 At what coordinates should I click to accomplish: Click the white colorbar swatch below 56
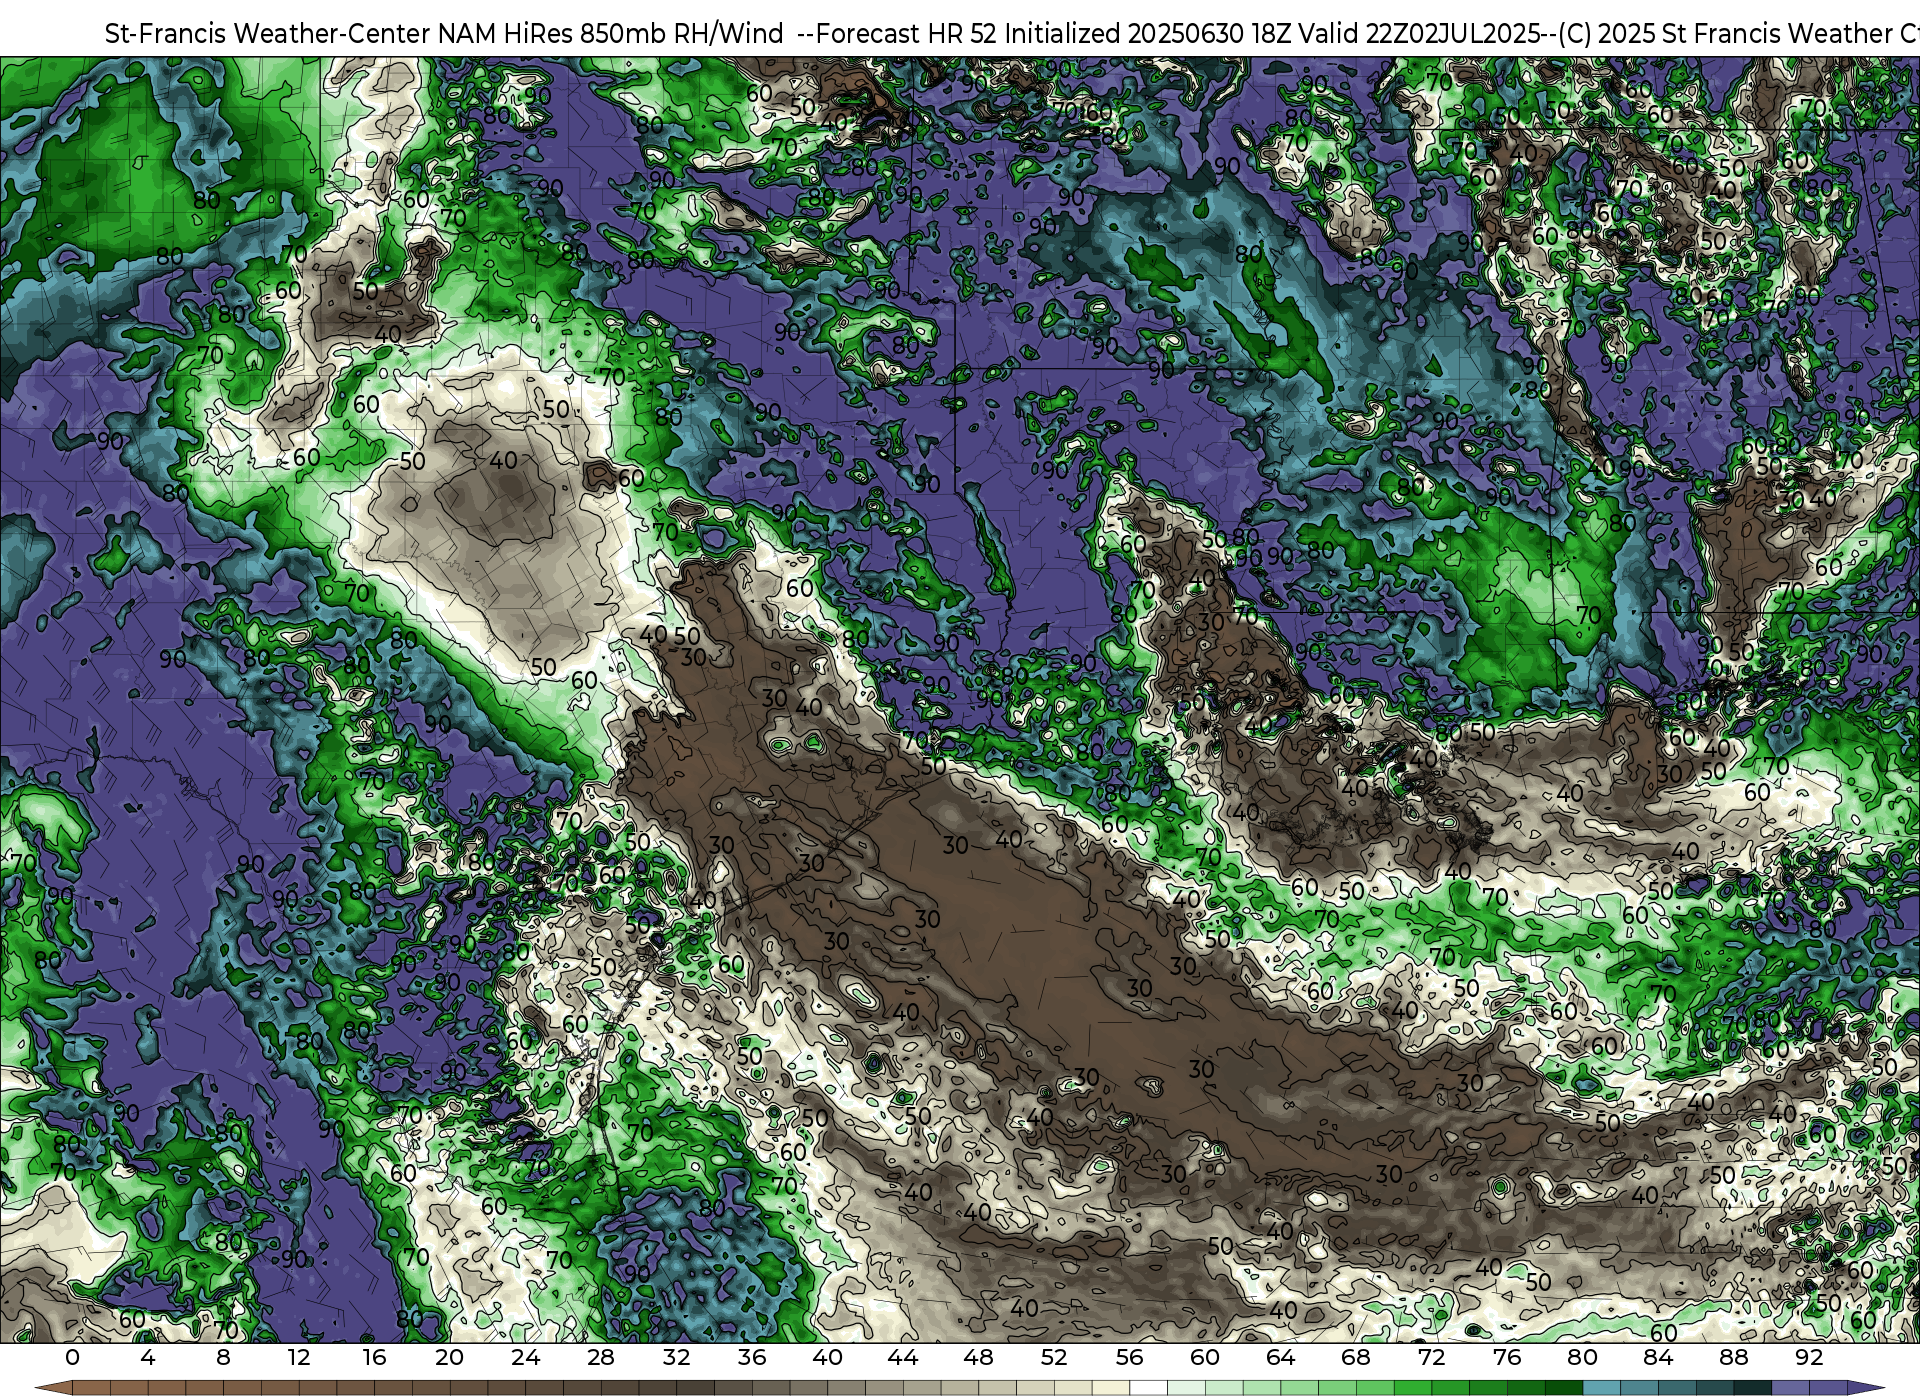click(1149, 1388)
